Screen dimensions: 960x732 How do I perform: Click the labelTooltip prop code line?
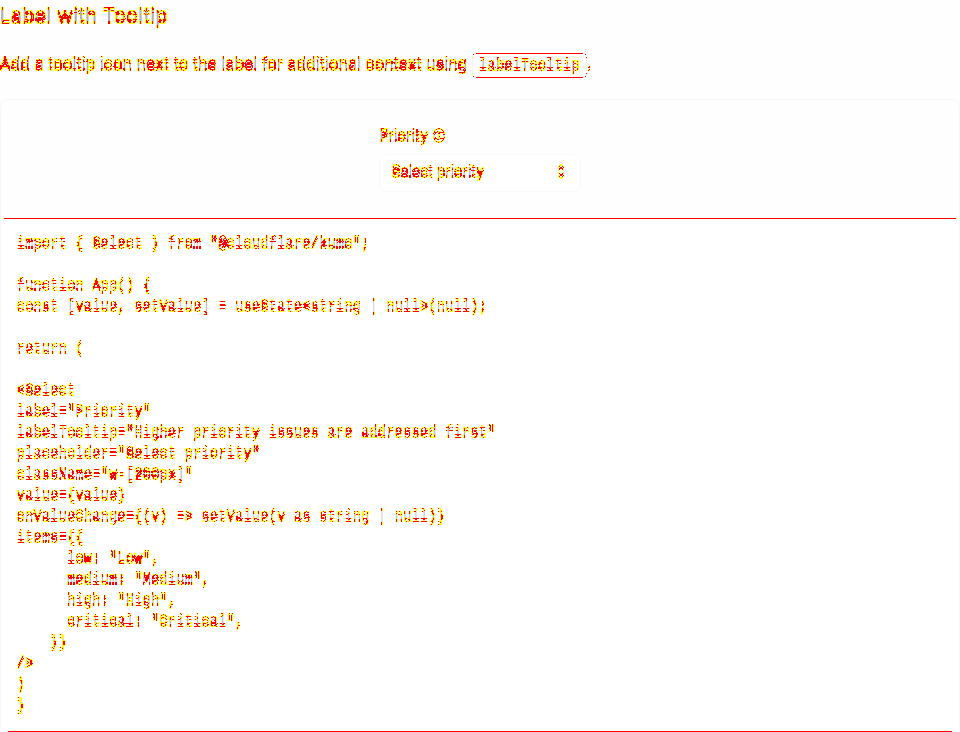coord(255,431)
